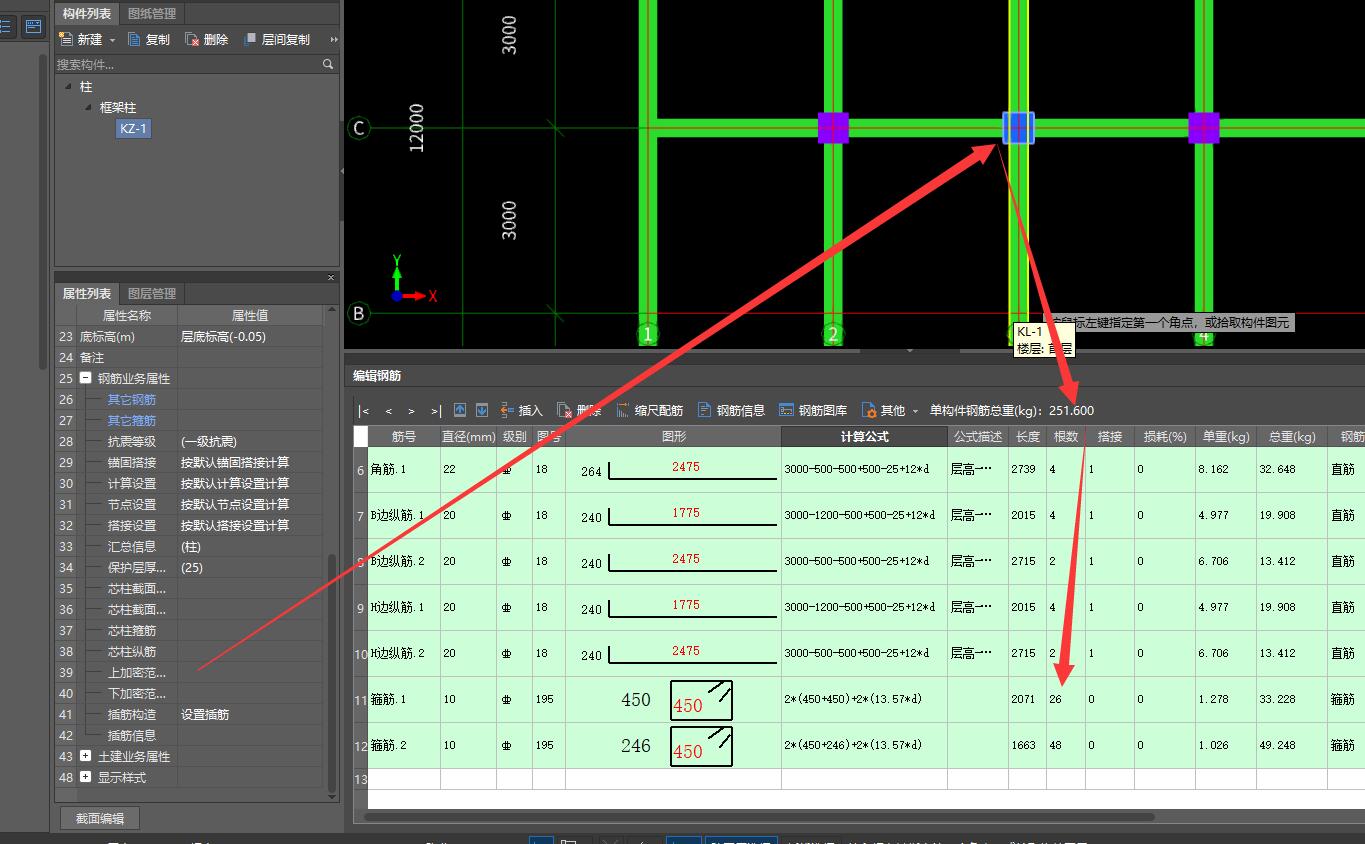The height and width of the screenshot is (844, 1365).
Task: Open 钢筋信息 rebar information
Action: coord(731,410)
